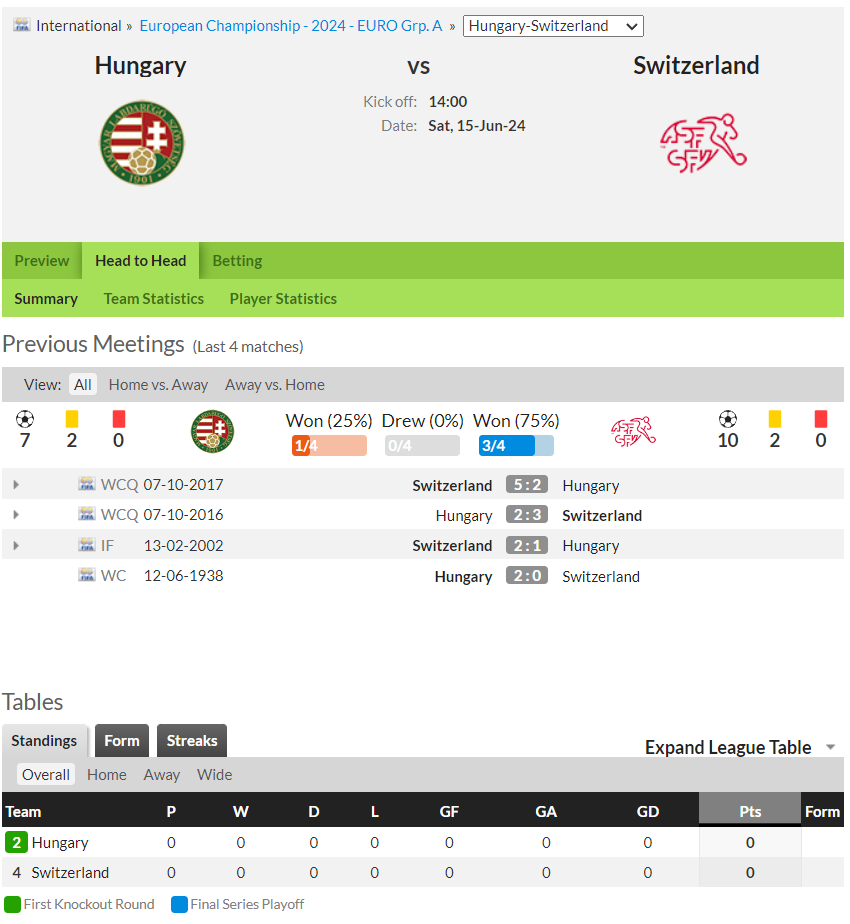
Task: Open the European Championship 2024 EURO Grp. A link
Action: 291,26
